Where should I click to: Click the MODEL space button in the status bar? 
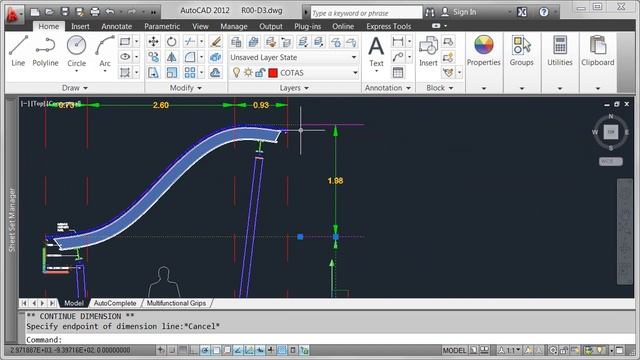(x=454, y=350)
